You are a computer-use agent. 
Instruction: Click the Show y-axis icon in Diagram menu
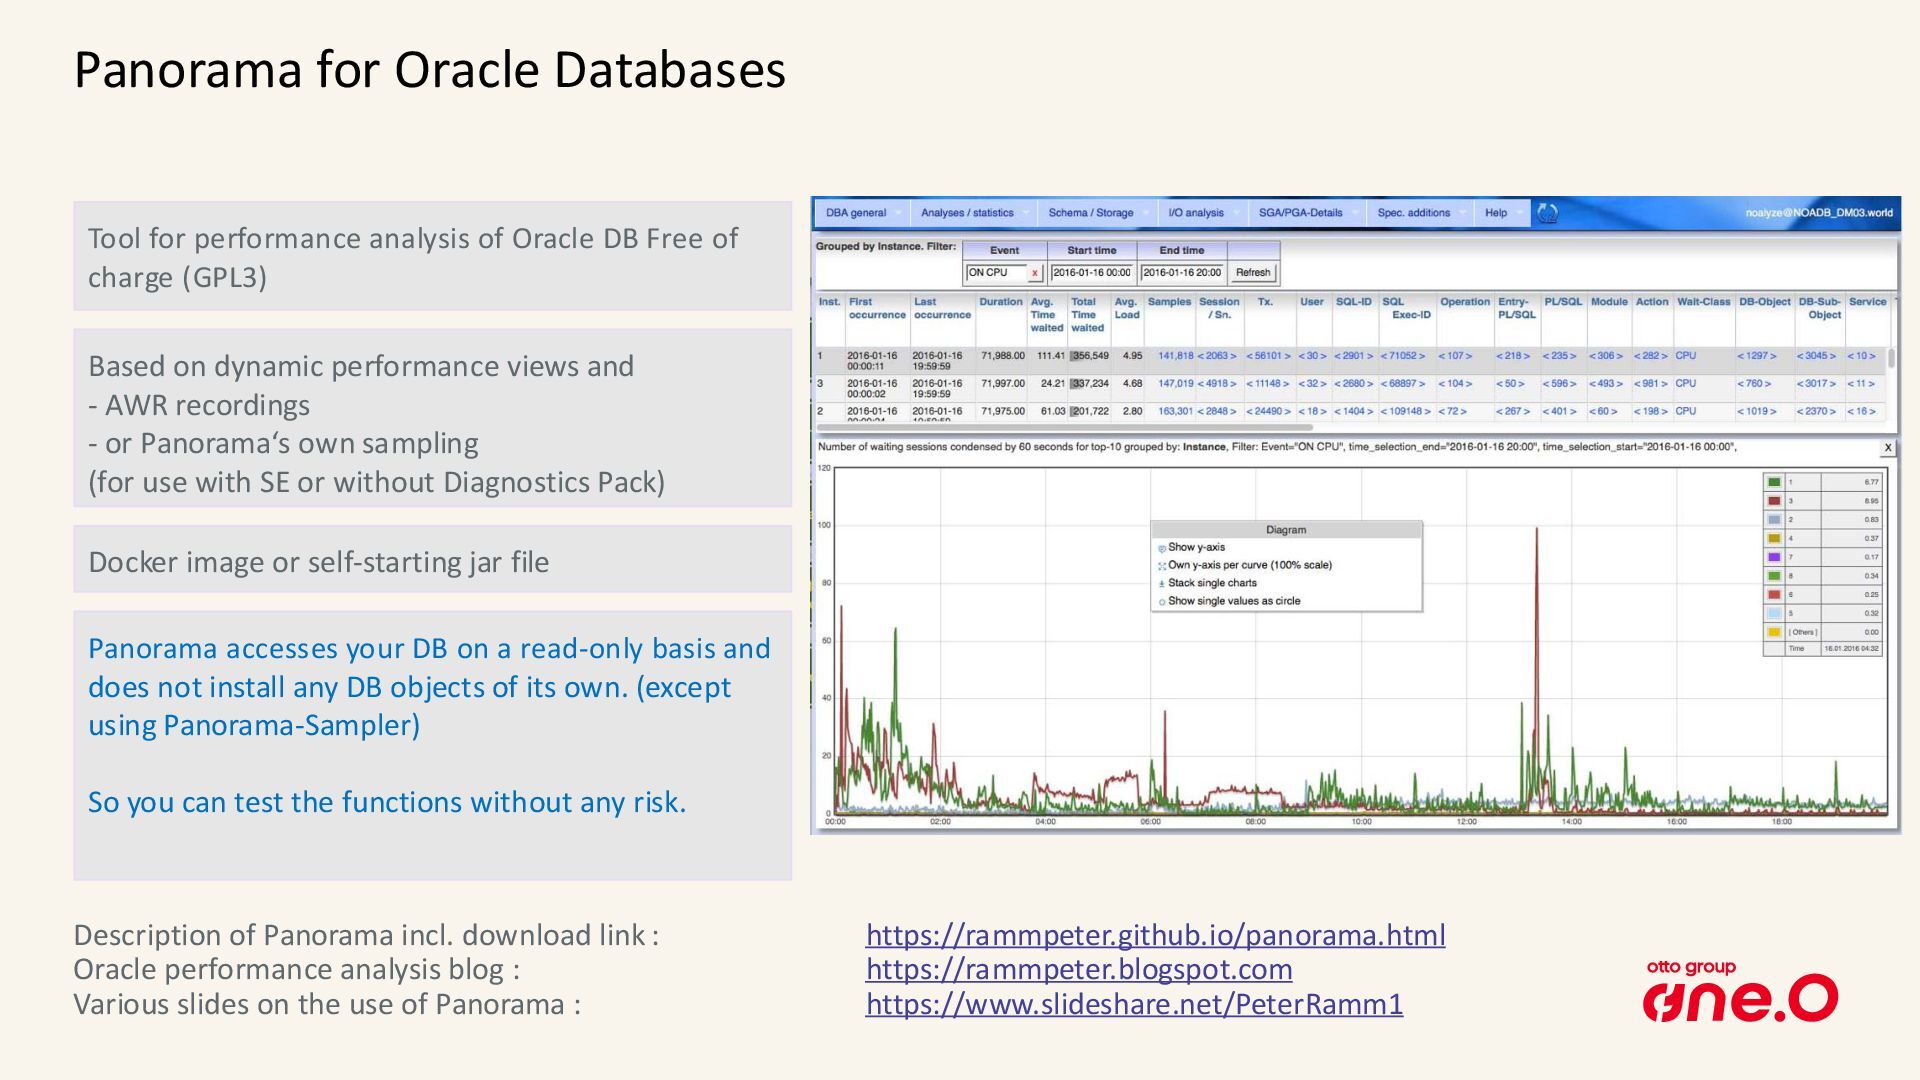click(x=1162, y=548)
